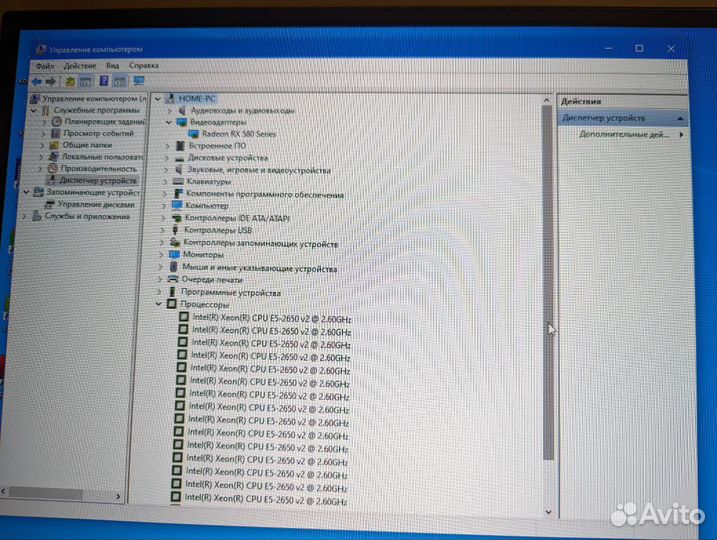Click the Процессоры chip icon
Image resolution: width=717 pixels, height=540 pixels.
(x=171, y=304)
